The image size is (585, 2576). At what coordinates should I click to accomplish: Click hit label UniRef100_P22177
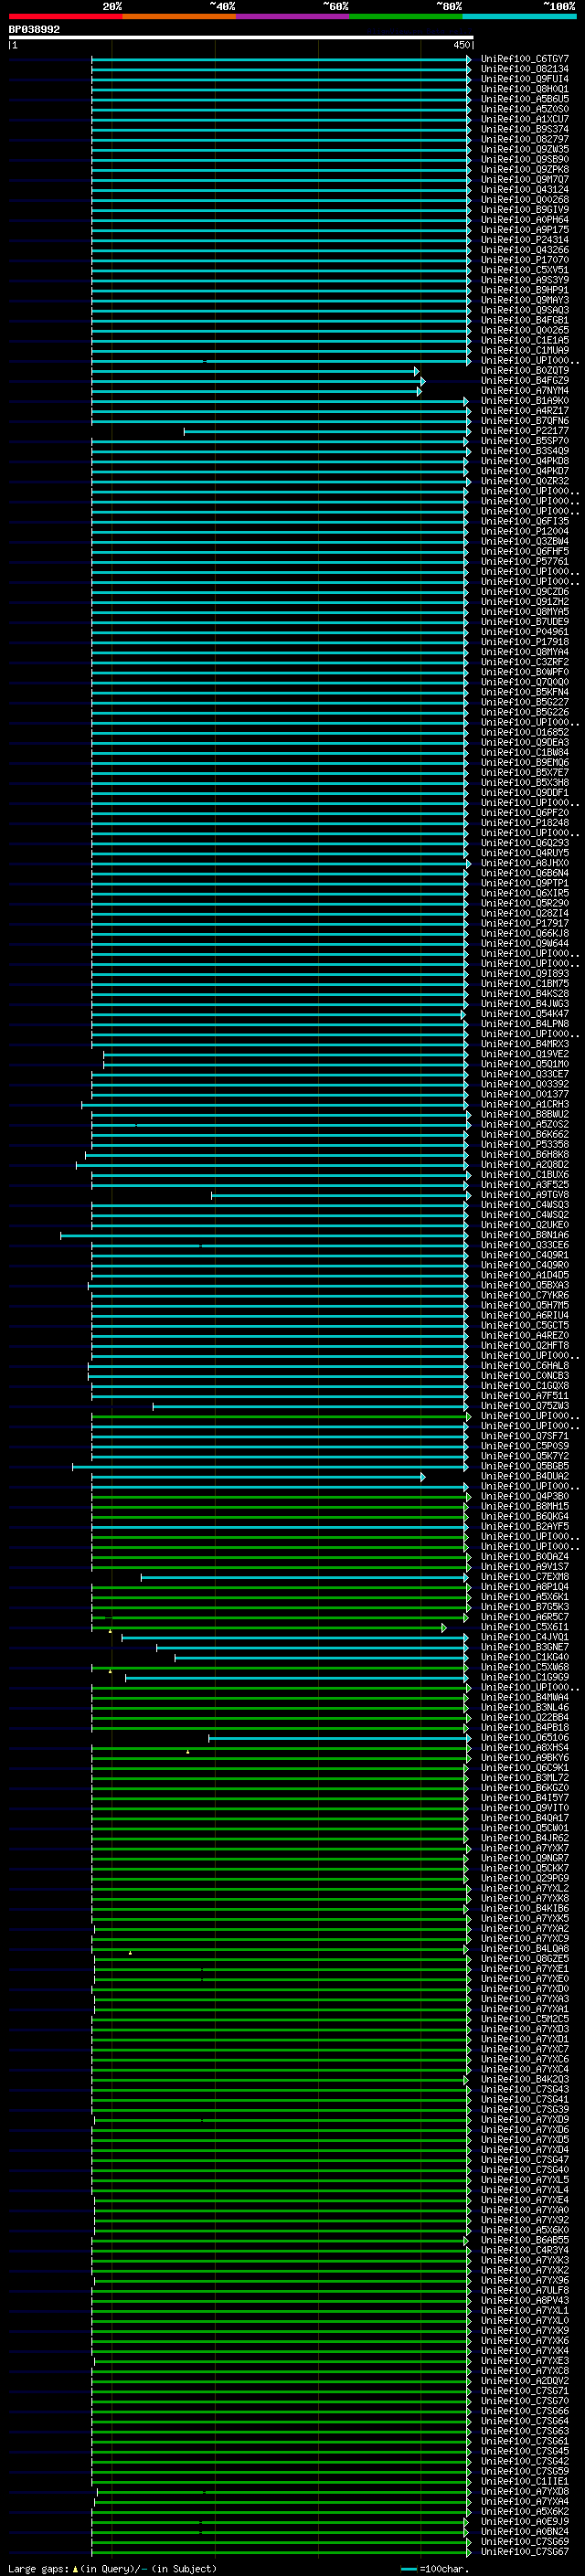524,431
